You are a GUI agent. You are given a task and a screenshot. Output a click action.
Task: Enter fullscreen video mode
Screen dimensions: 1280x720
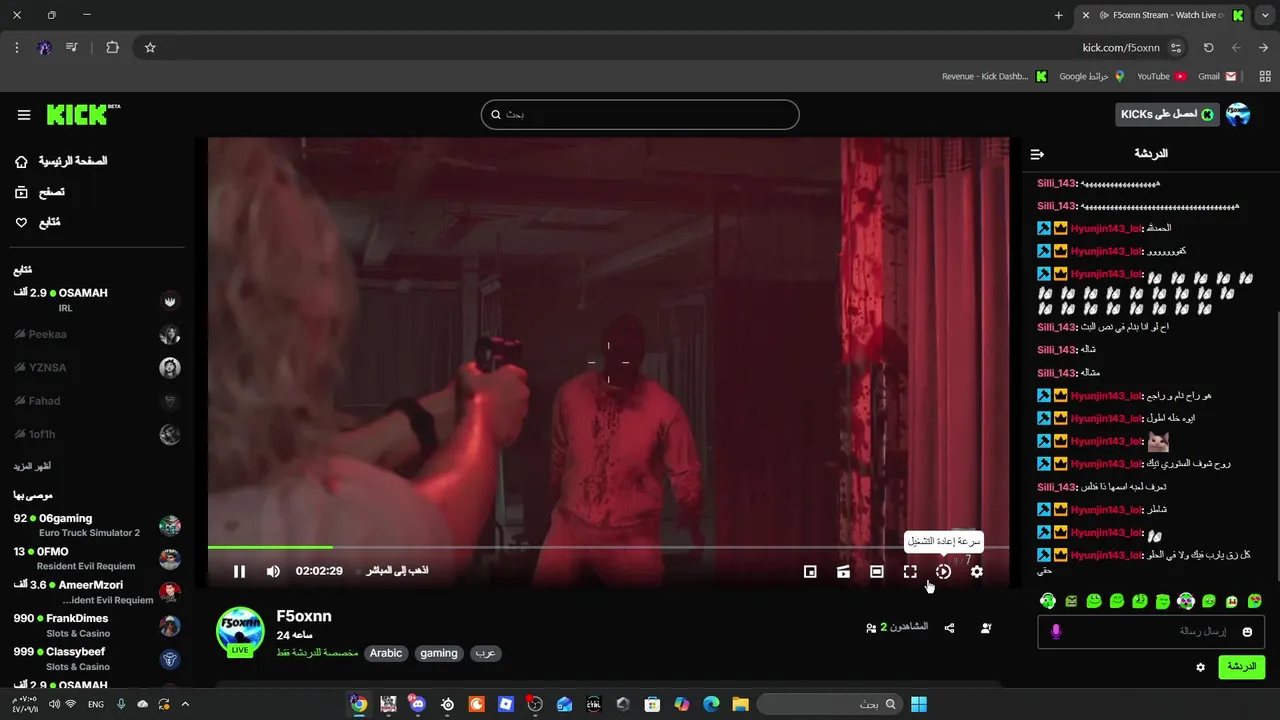910,571
